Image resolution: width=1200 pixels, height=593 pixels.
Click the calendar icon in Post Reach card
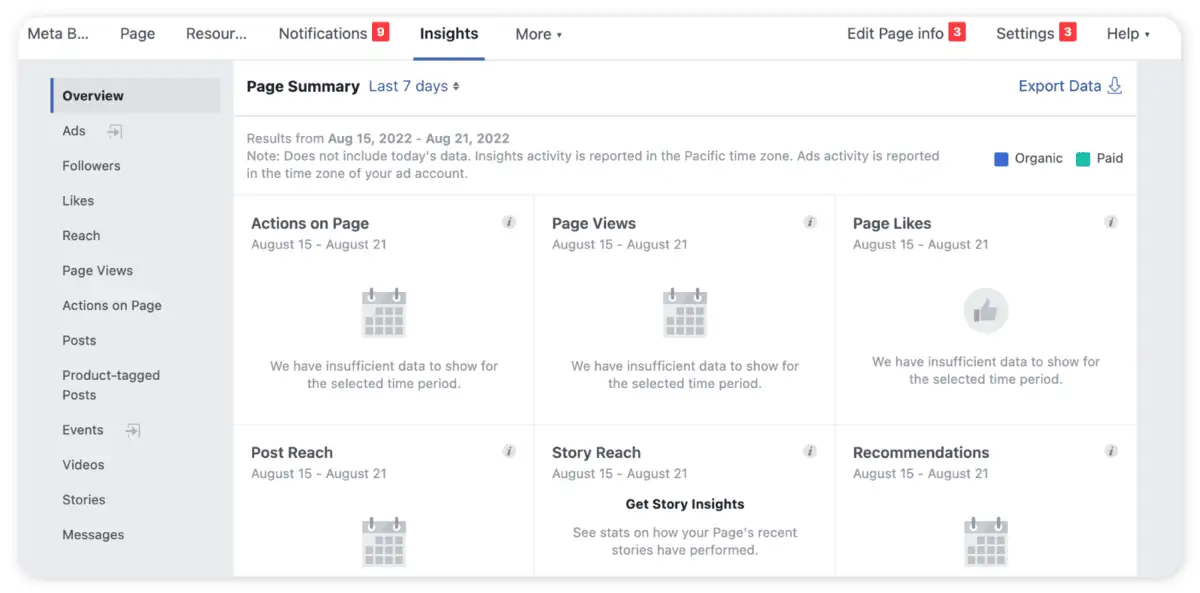[x=384, y=543]
